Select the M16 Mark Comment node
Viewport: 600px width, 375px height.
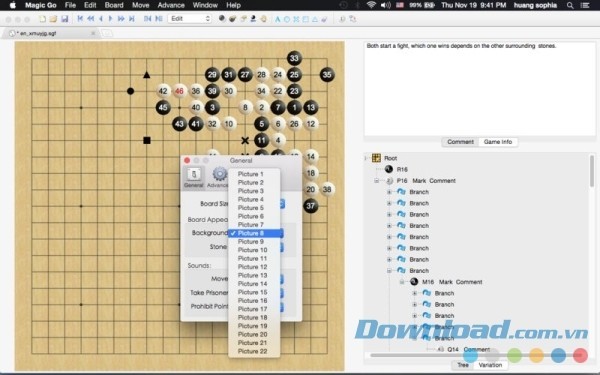446,282
